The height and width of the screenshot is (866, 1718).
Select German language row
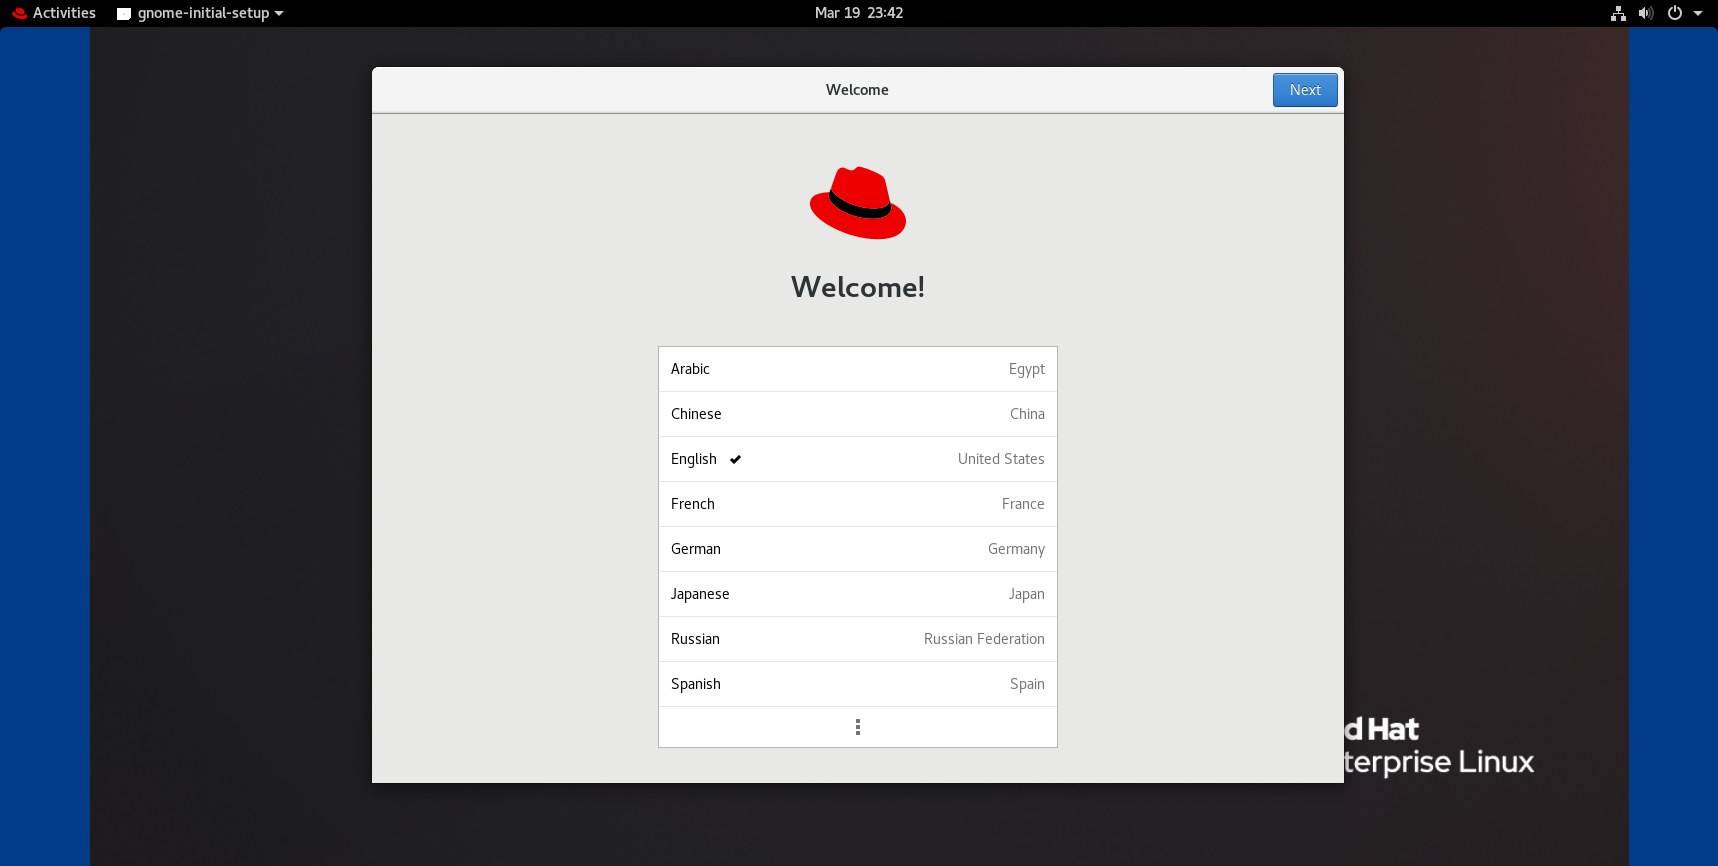[x=858, y=549]
